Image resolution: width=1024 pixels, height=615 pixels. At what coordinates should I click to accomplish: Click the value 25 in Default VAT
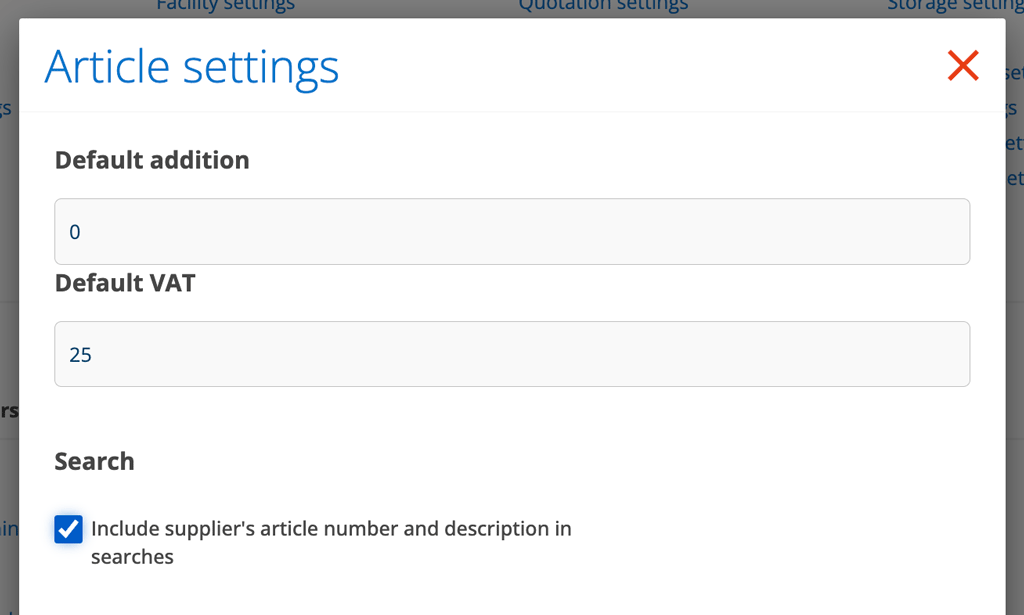tap(81, 355)
